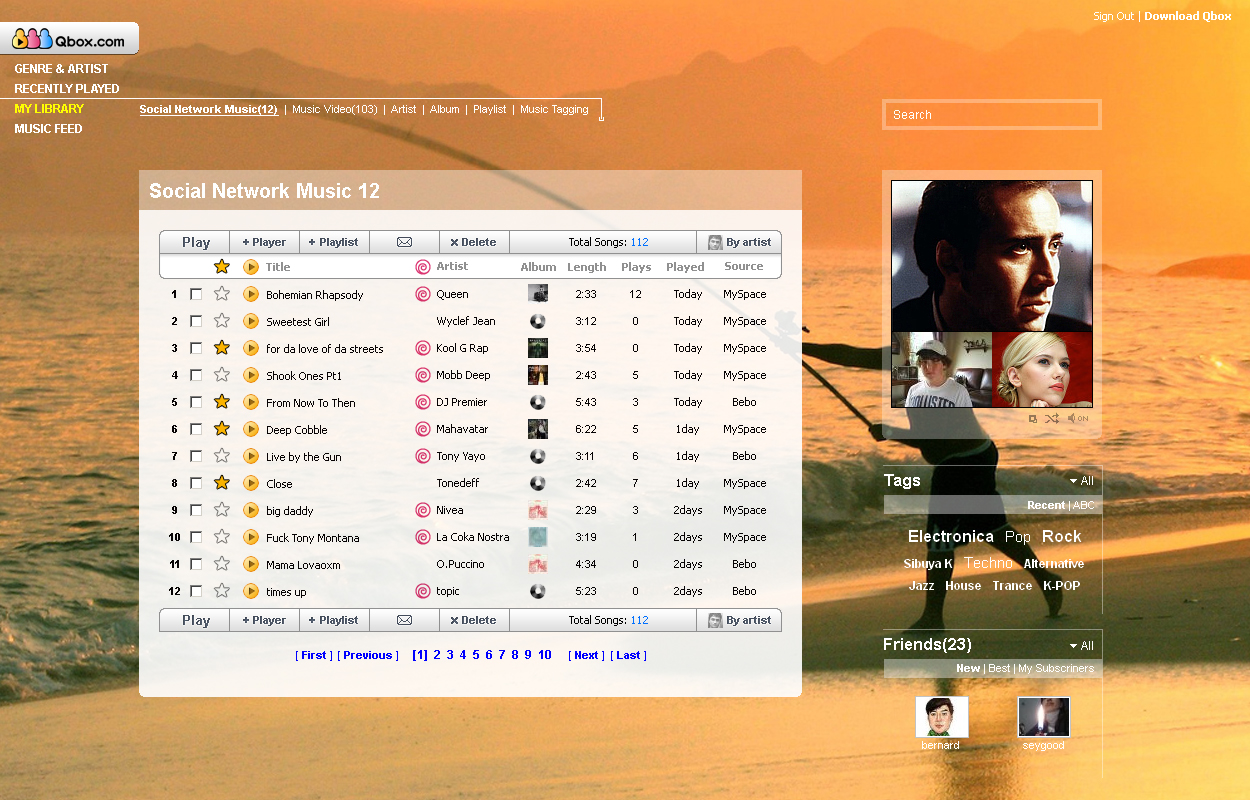
Task: Open album art for Bohemian Rhapsody
Action: click(538, 294)
